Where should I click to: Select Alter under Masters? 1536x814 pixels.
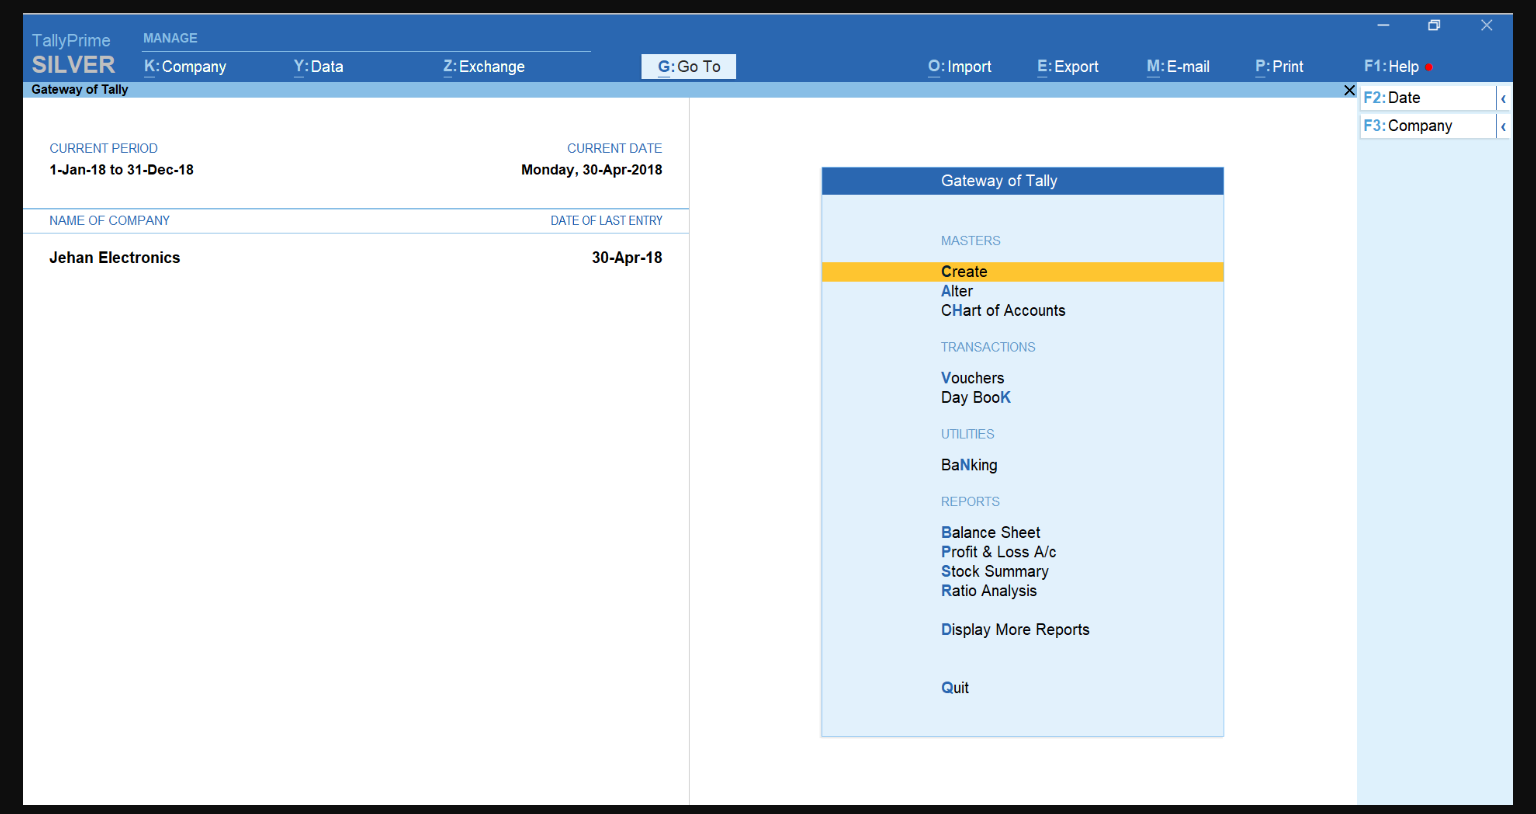coord(956,292)
